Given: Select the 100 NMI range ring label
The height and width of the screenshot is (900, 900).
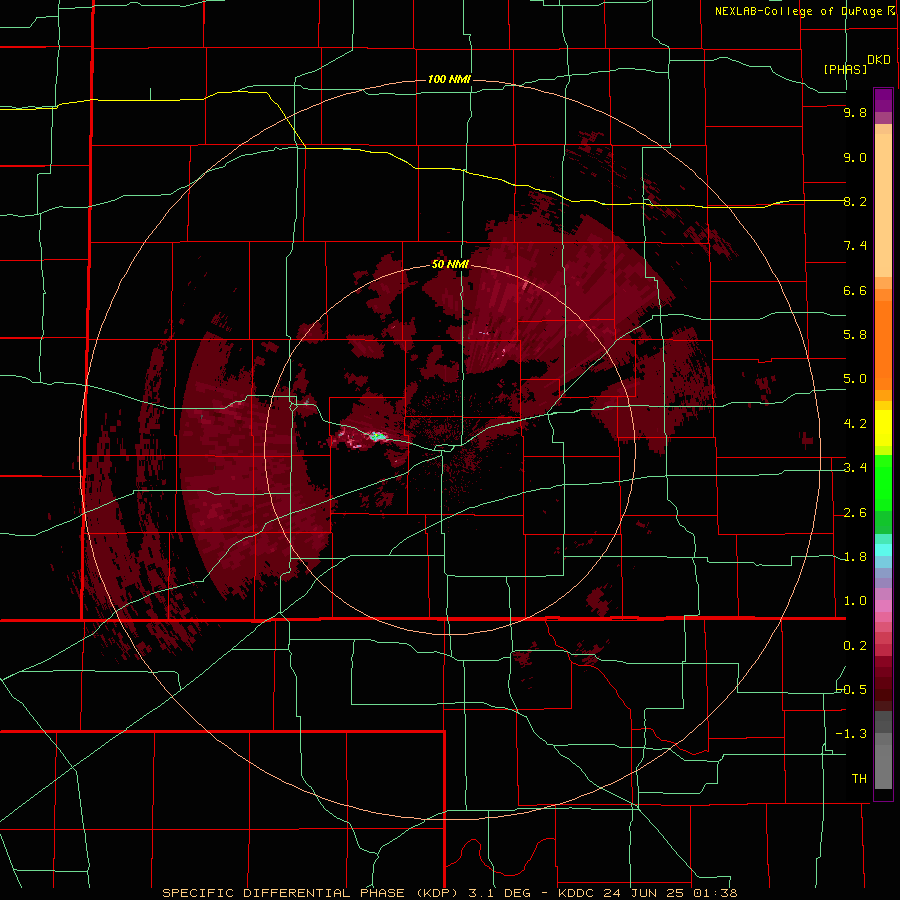Looking at the screenshot, I should click(449, 79).
